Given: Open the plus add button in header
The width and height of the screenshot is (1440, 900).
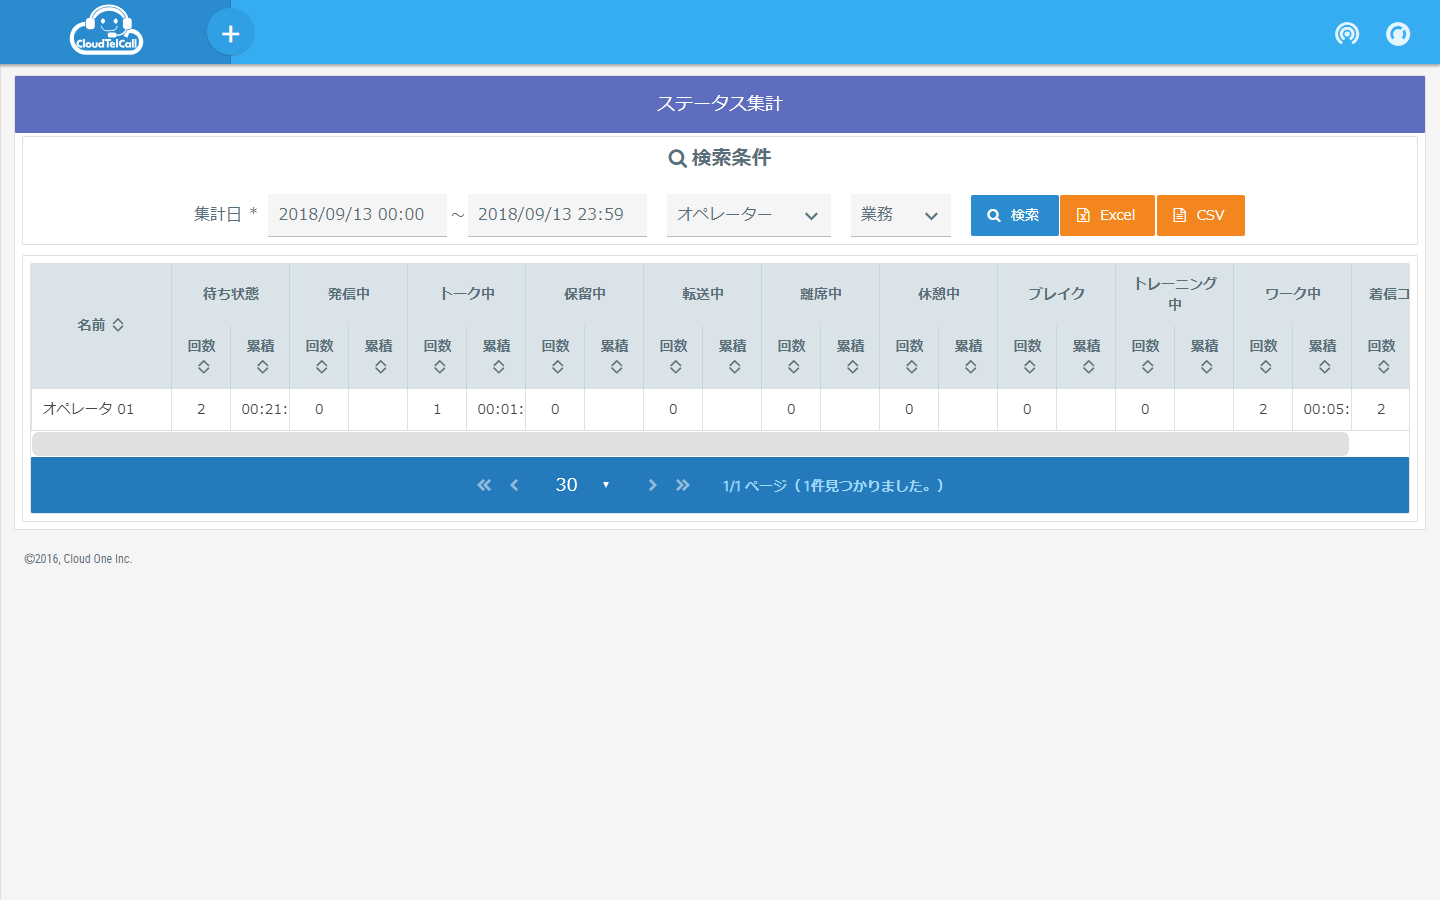Looking at the screenshot, I should (230, 33).
